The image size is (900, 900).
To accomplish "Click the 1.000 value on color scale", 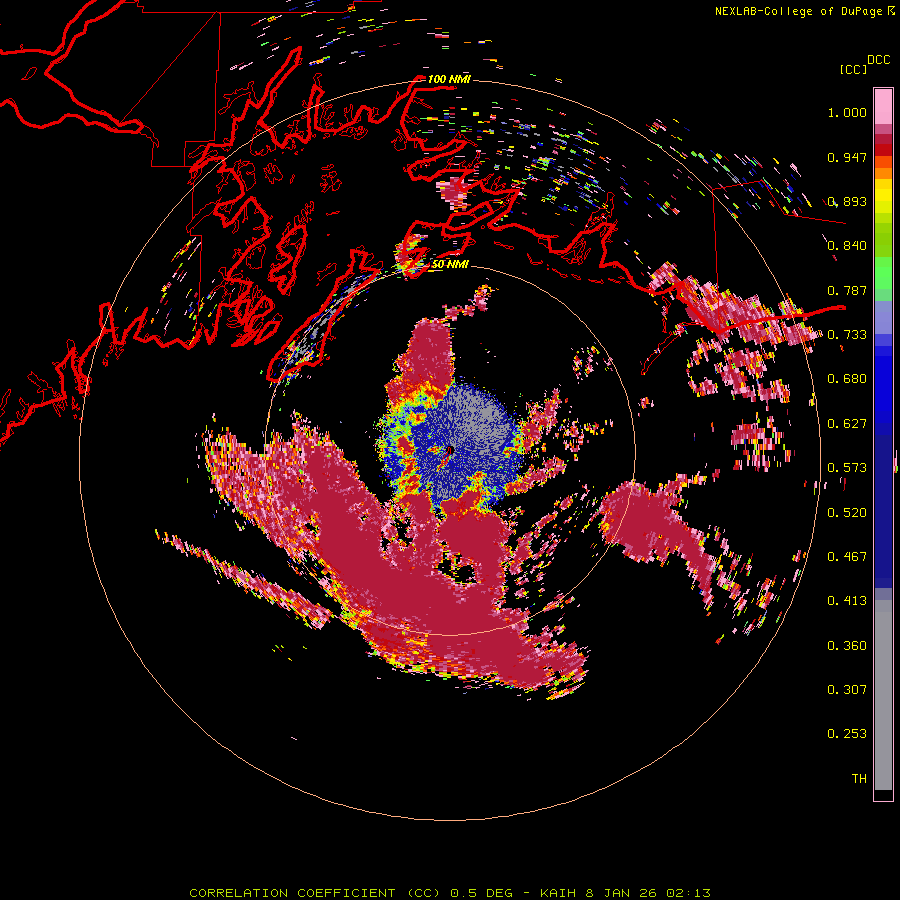I will [847, 112].
